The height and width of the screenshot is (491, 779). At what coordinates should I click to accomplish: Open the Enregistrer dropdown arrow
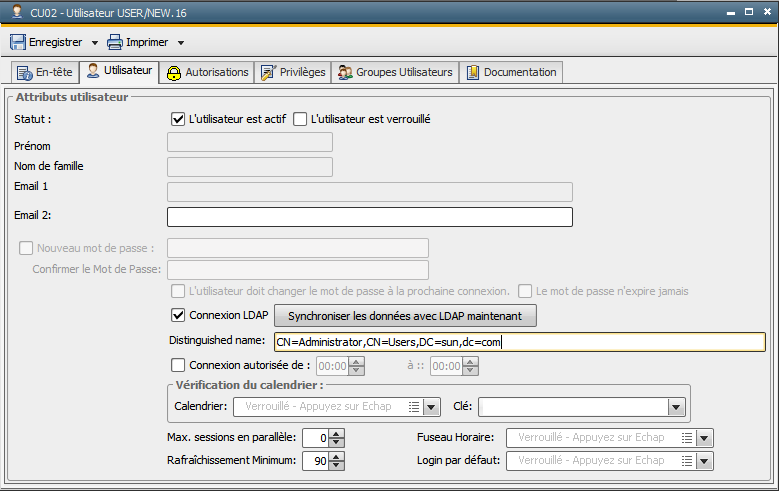(x=94, y=43)
